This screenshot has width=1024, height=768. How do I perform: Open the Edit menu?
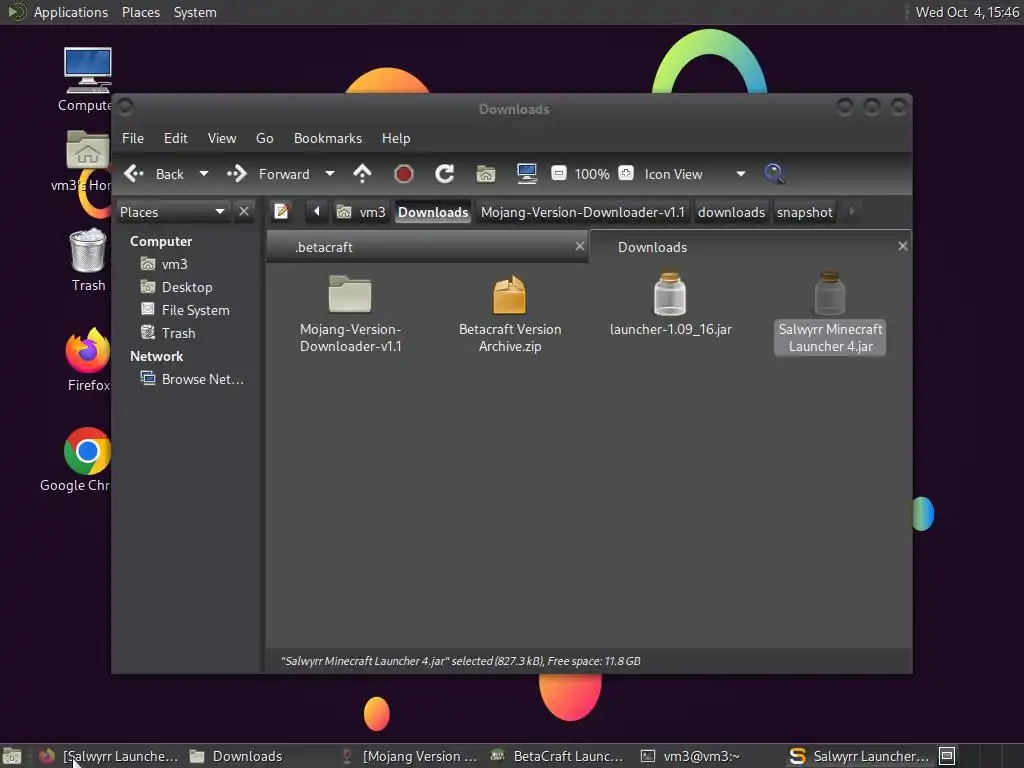pyautogui.click(x=176, y=138)
